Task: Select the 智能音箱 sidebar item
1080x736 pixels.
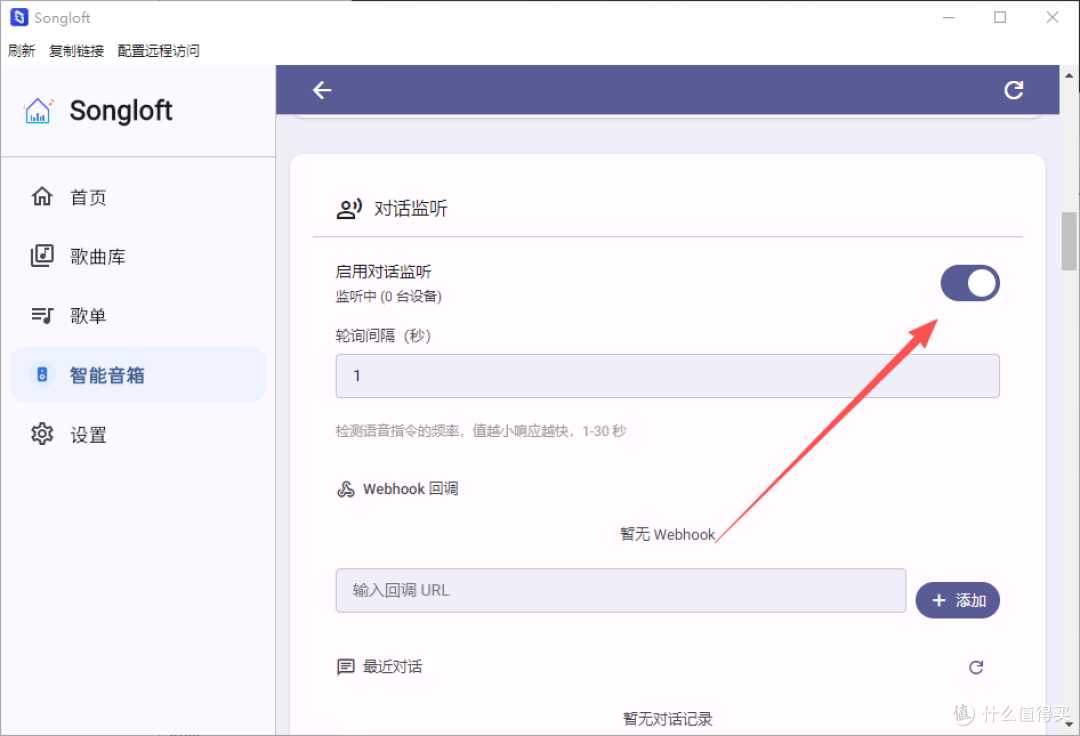Action: [138, 375]
